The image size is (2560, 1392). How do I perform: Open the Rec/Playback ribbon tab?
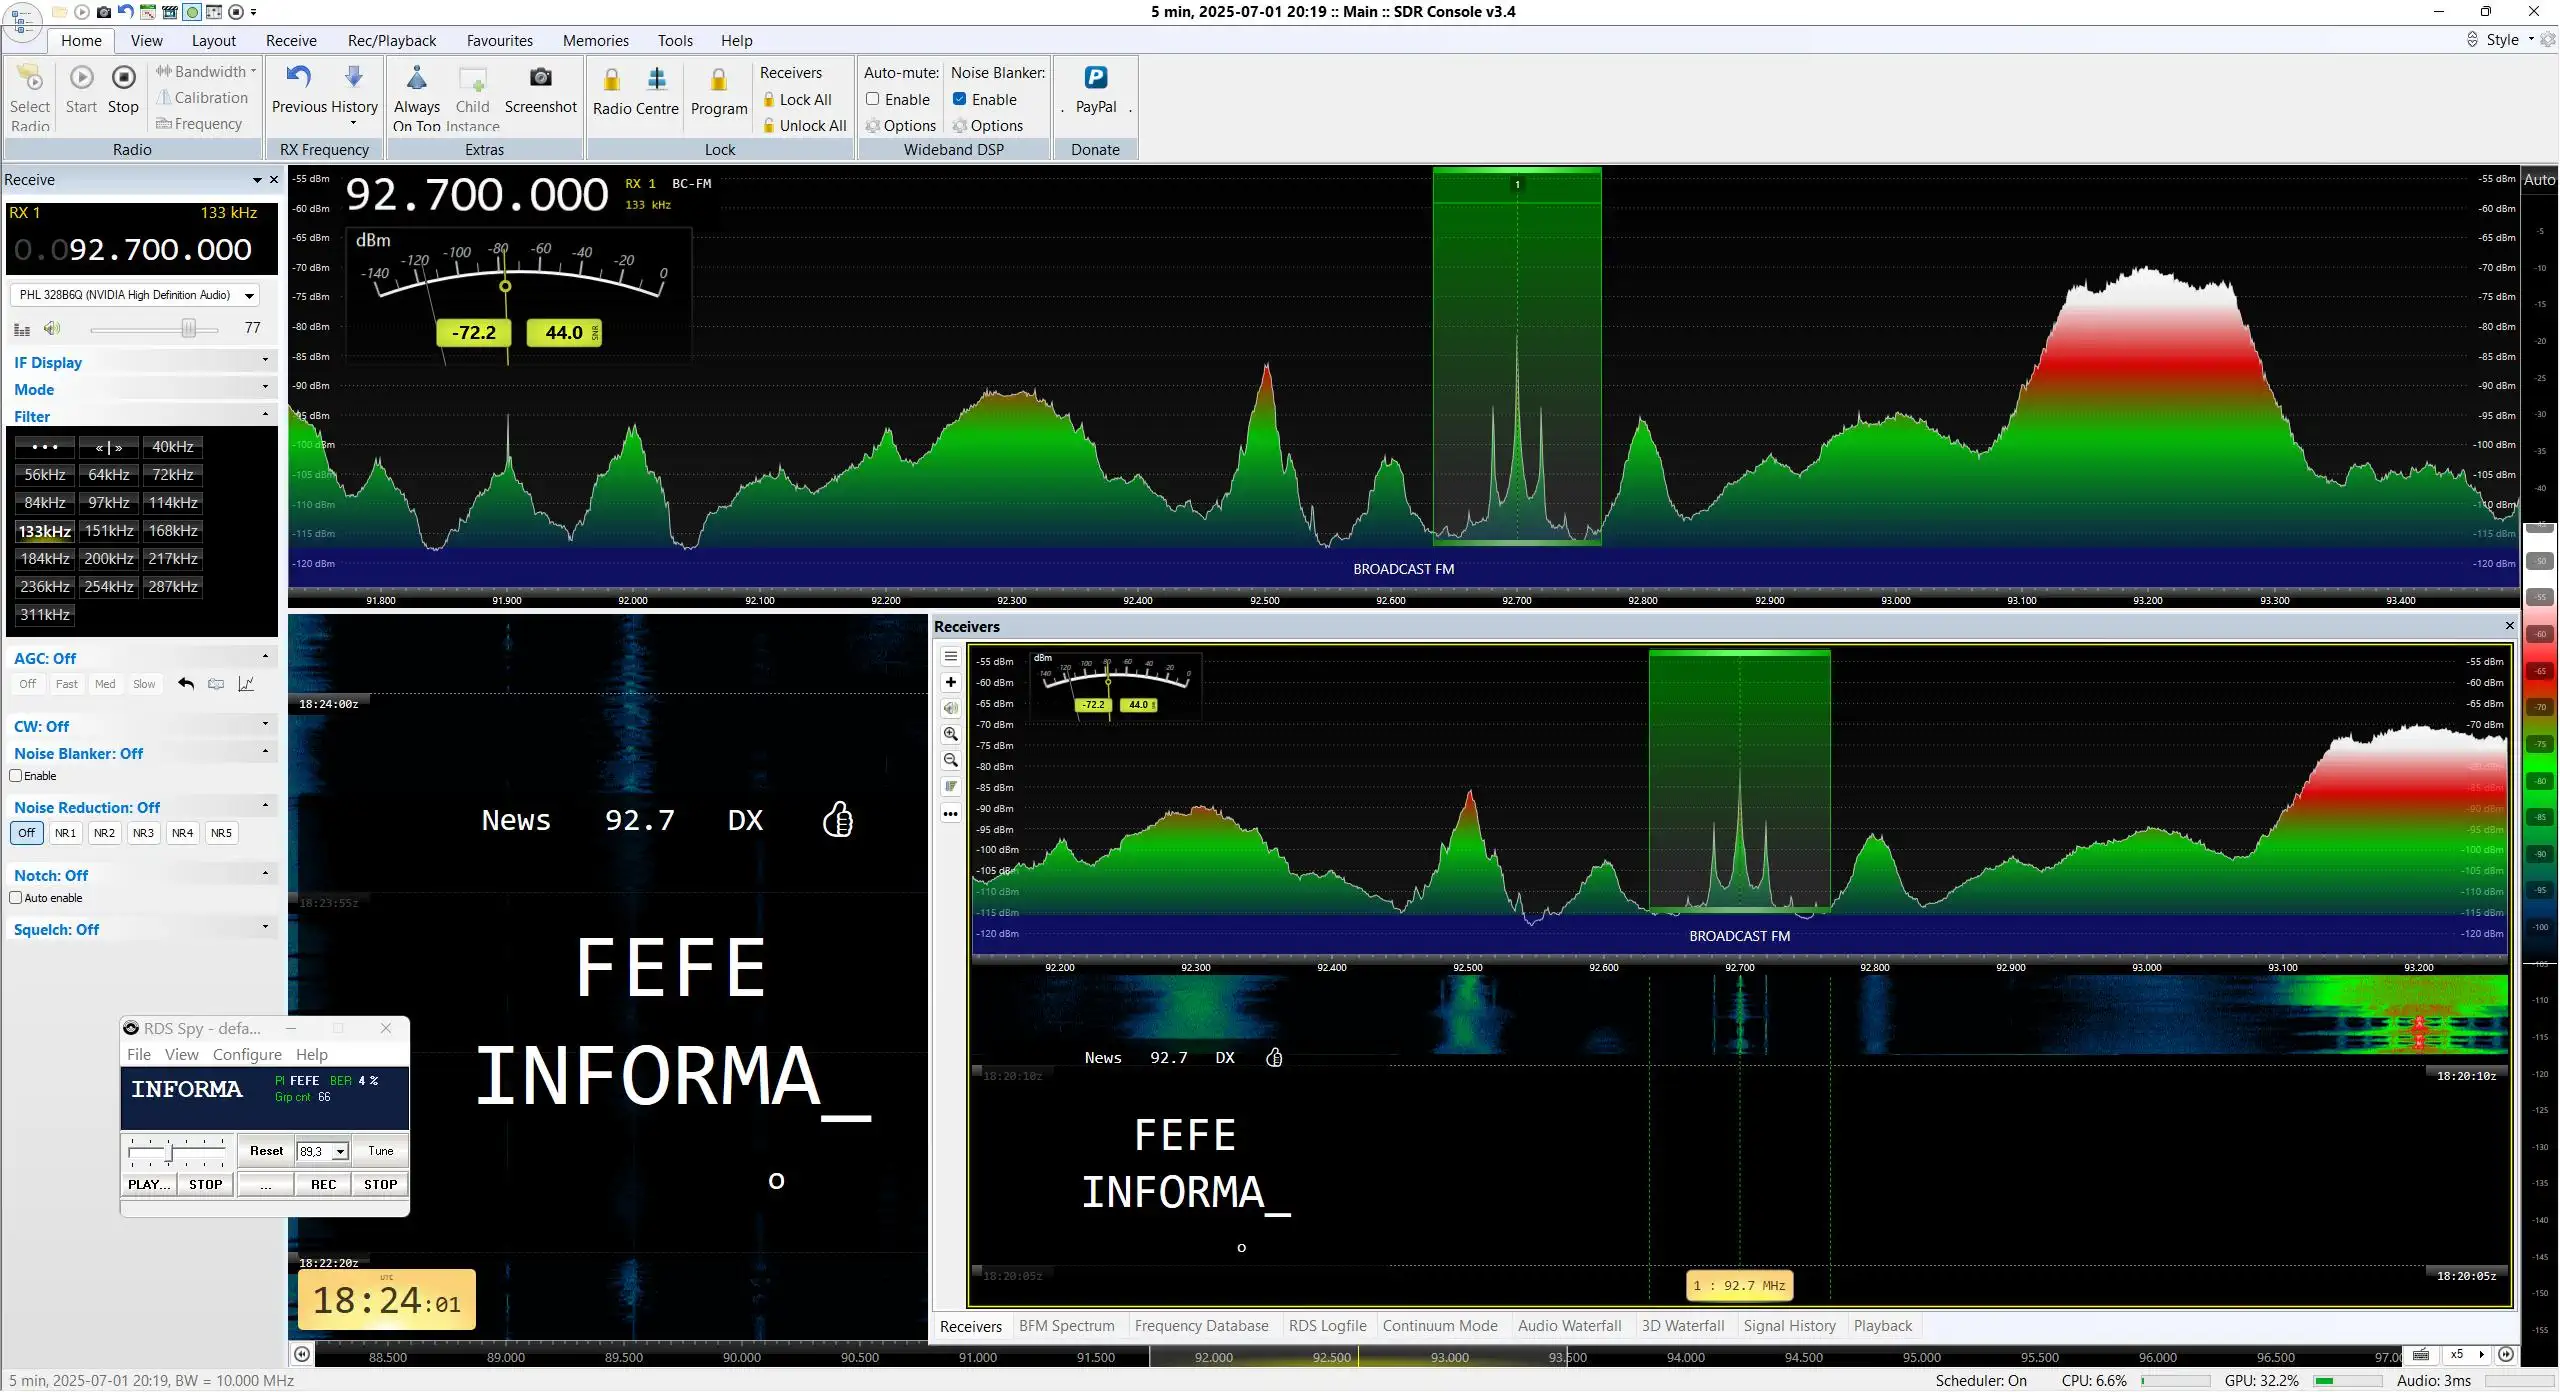392,40
